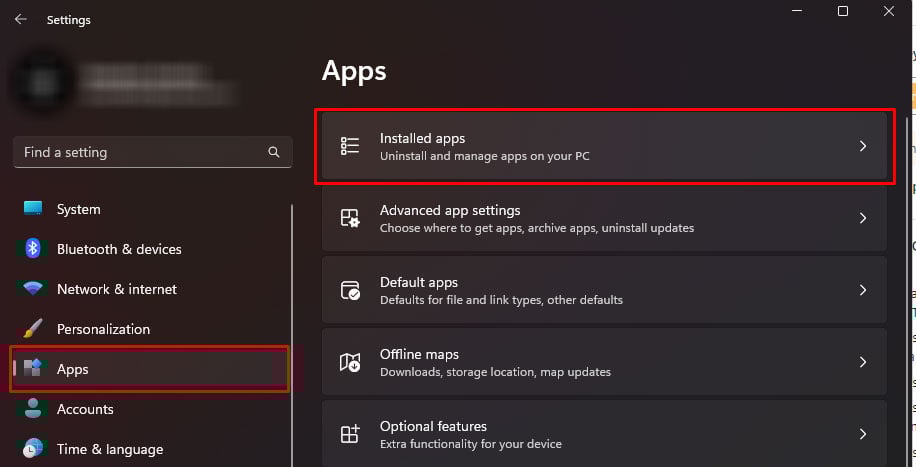Viewport: 916px width, 467px height.
Task: Click the Network & internet Wi-Fi icon
Action: coord(33,289)
